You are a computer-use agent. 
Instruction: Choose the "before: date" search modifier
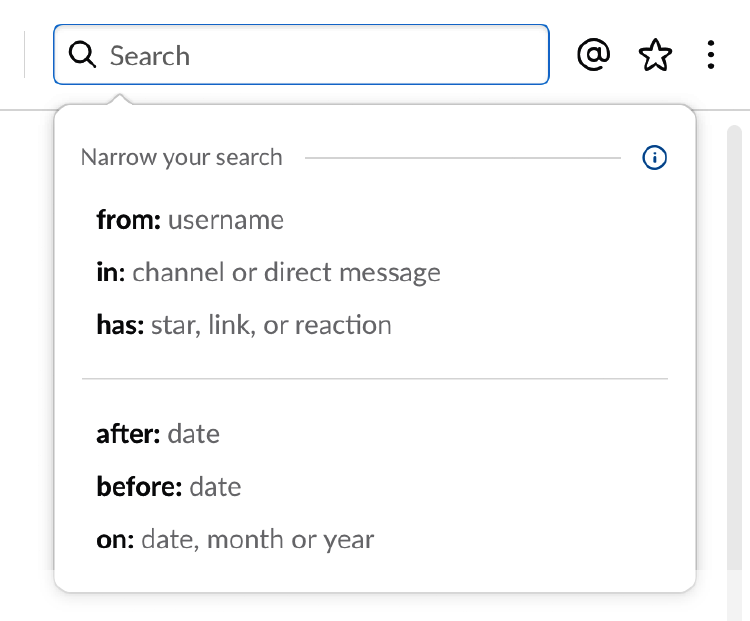[x=169, y=487]
